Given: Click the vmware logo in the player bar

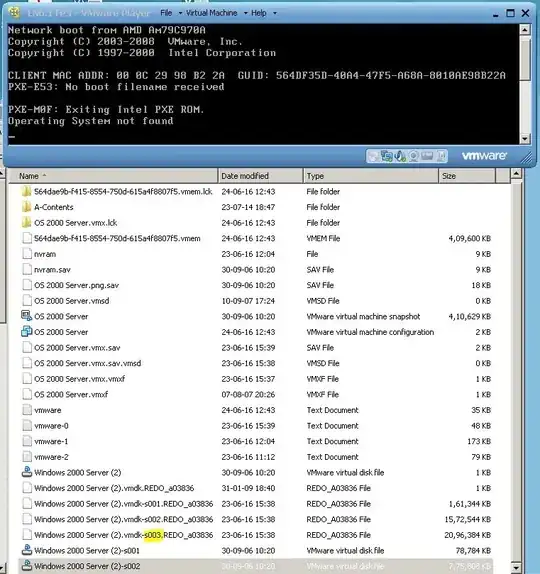Looking at the screenshot, I should (x=484, y=156).
